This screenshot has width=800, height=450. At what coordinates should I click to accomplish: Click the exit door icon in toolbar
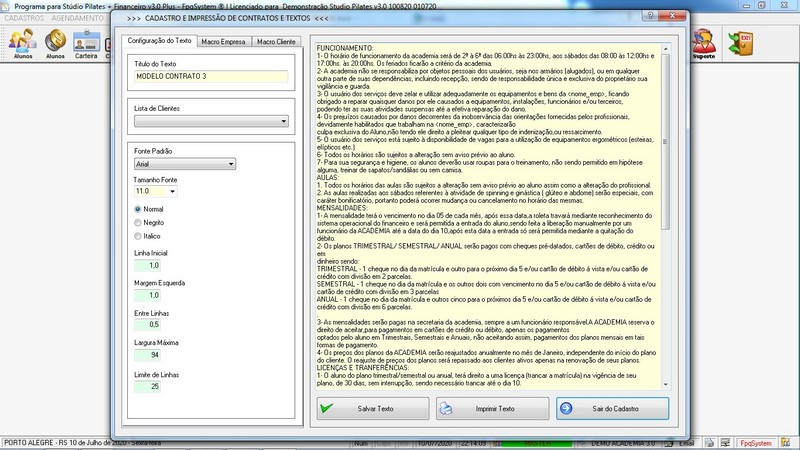click(x=741, y=43)
